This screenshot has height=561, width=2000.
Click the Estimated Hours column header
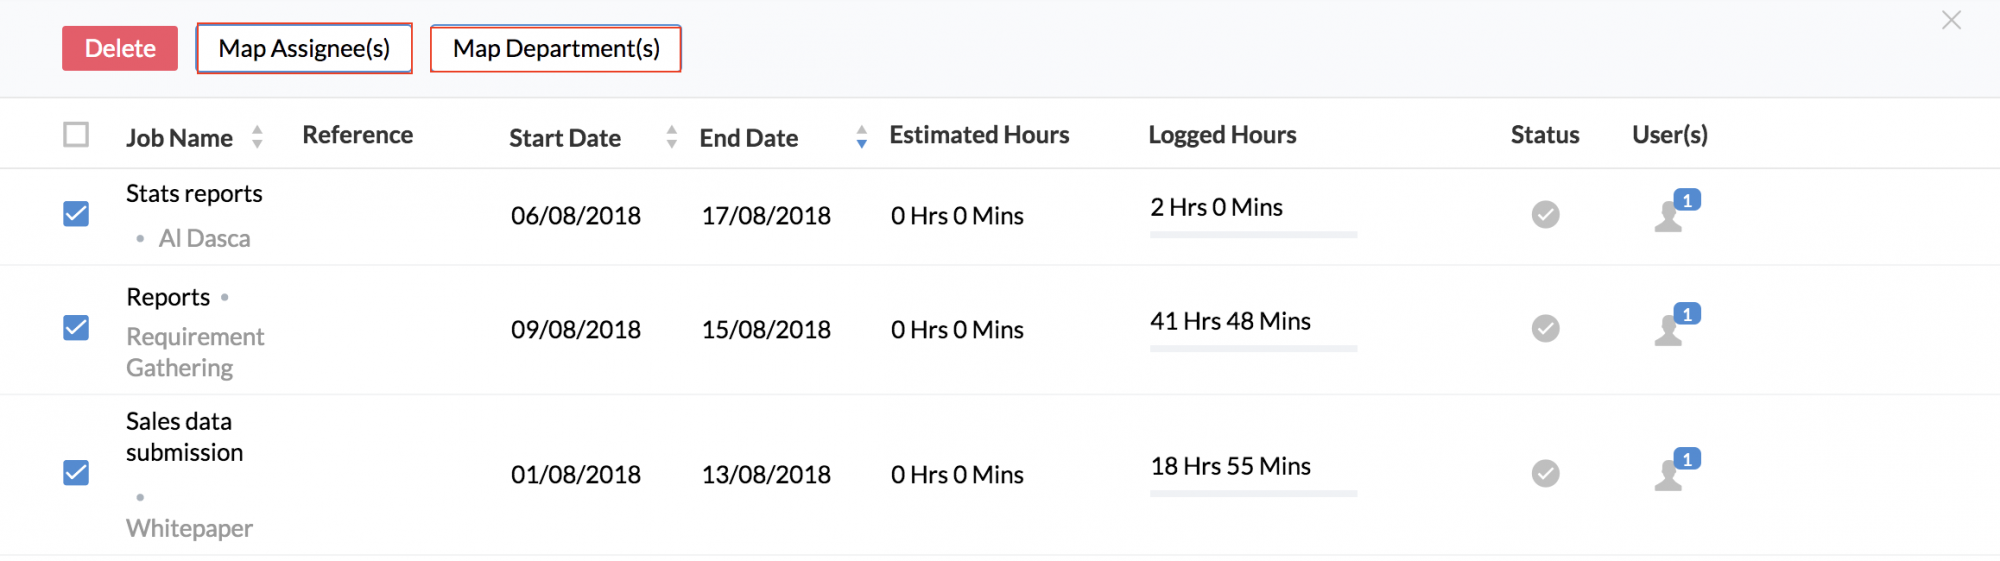click(x=979, y=135)
